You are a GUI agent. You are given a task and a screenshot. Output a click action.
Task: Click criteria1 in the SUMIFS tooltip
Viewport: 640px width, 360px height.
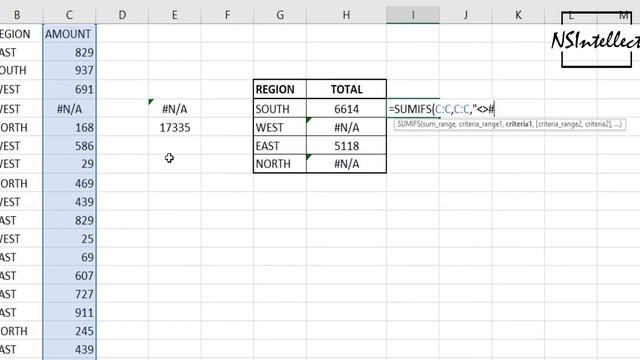(519, 124)
